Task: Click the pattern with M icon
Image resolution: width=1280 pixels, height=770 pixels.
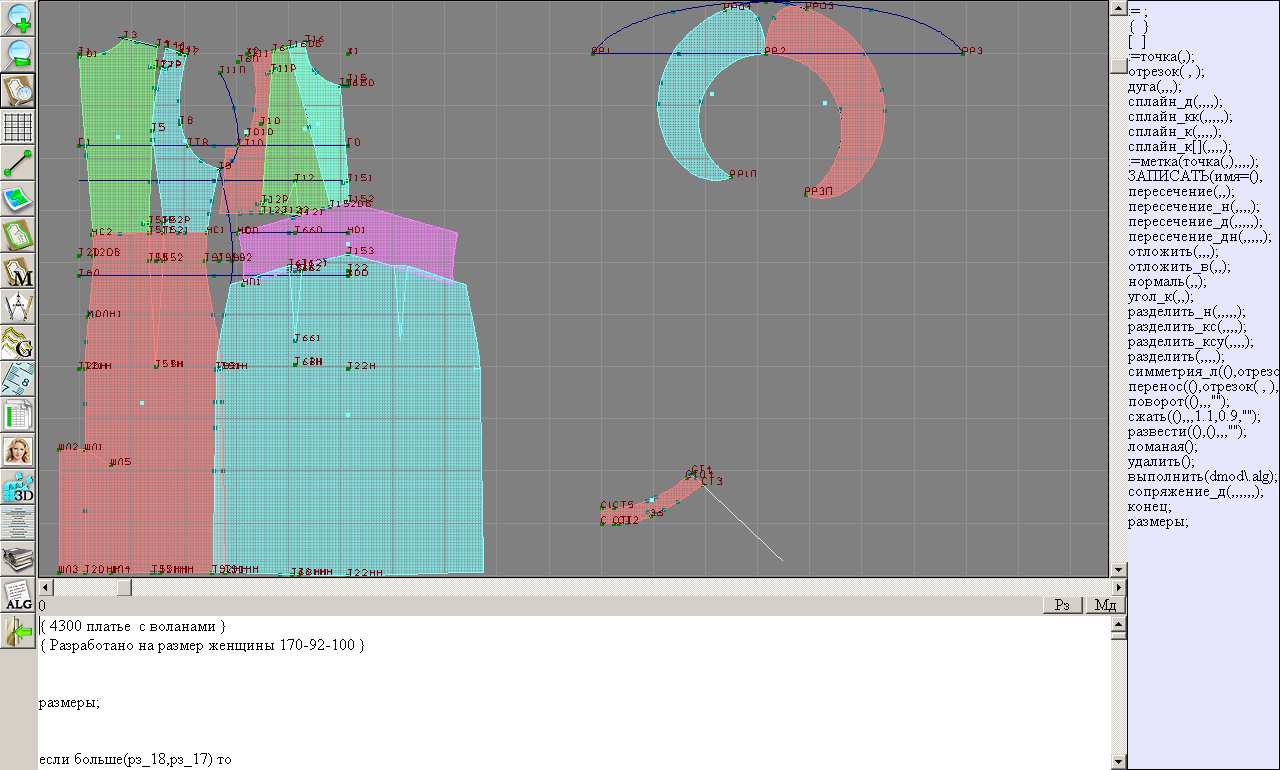Action: (x=18, y=271)
